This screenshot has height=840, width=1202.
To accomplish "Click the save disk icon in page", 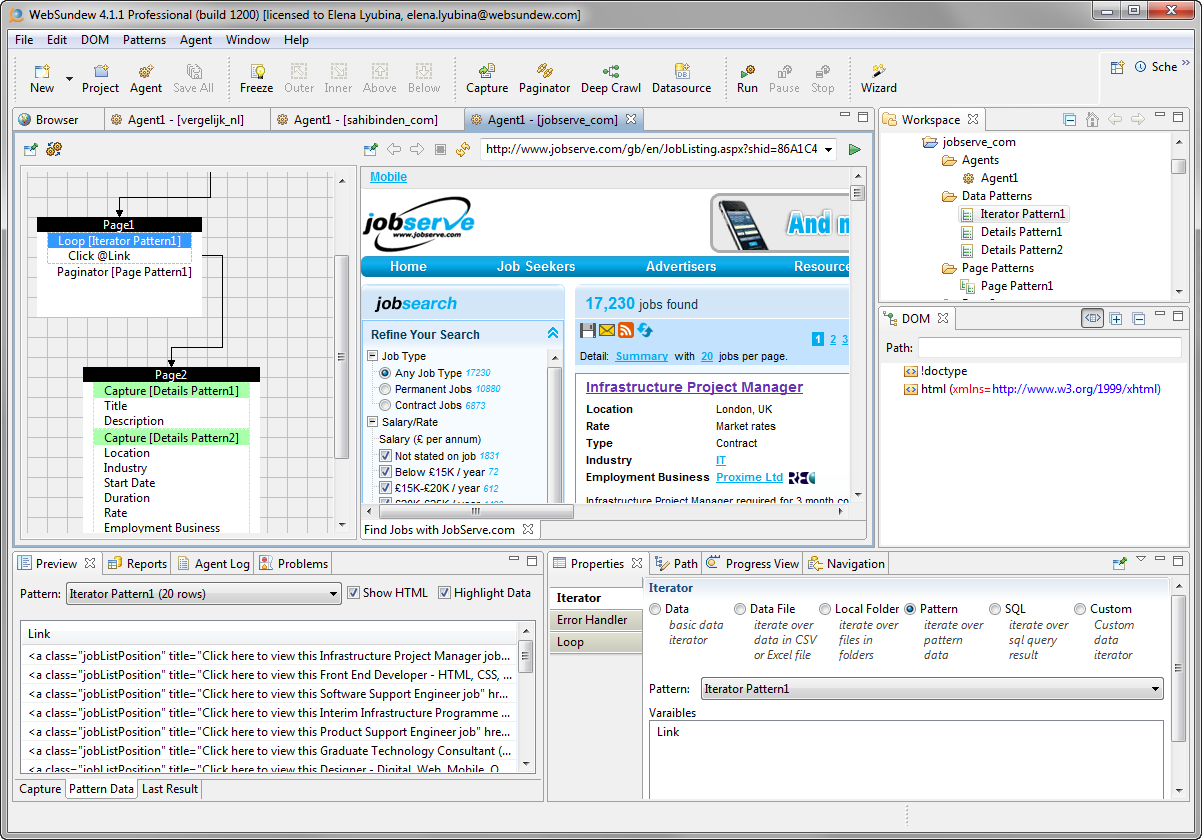I will (588, 330).
